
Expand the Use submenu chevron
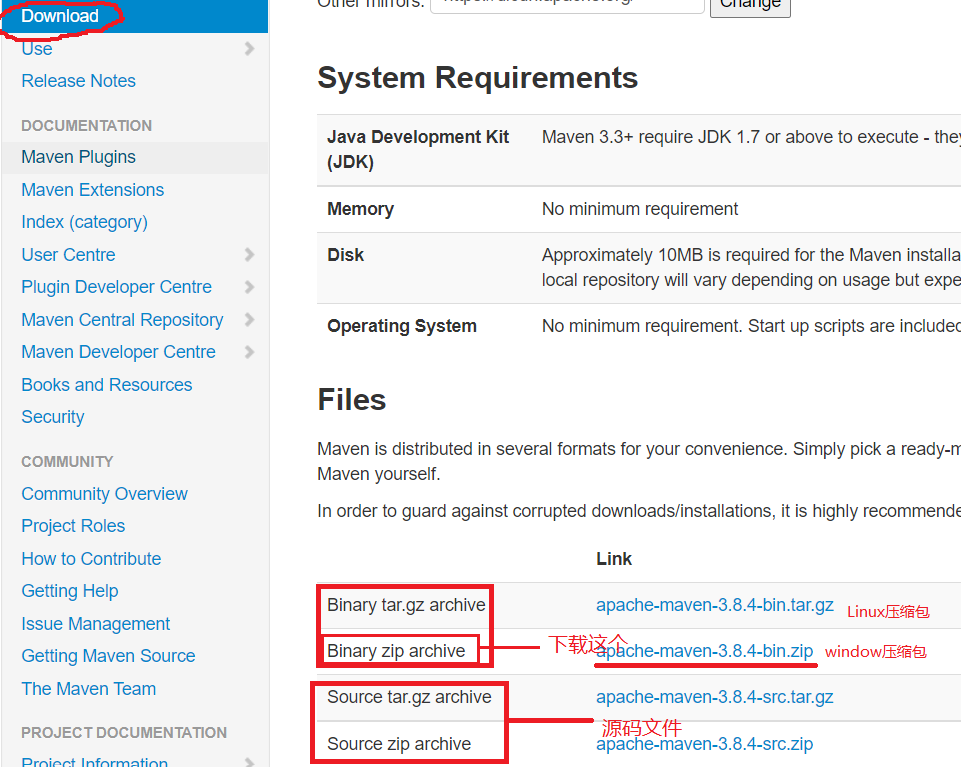pyautogui.click(x=249, y=48)
